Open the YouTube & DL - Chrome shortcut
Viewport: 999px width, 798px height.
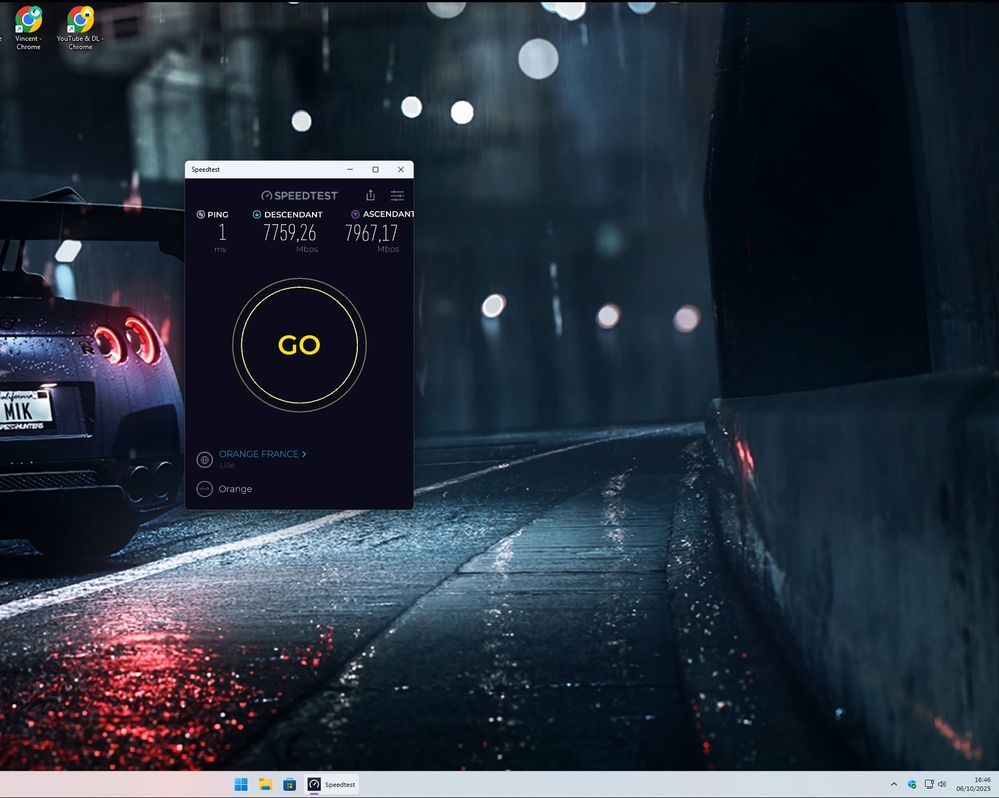click(79, 22)
